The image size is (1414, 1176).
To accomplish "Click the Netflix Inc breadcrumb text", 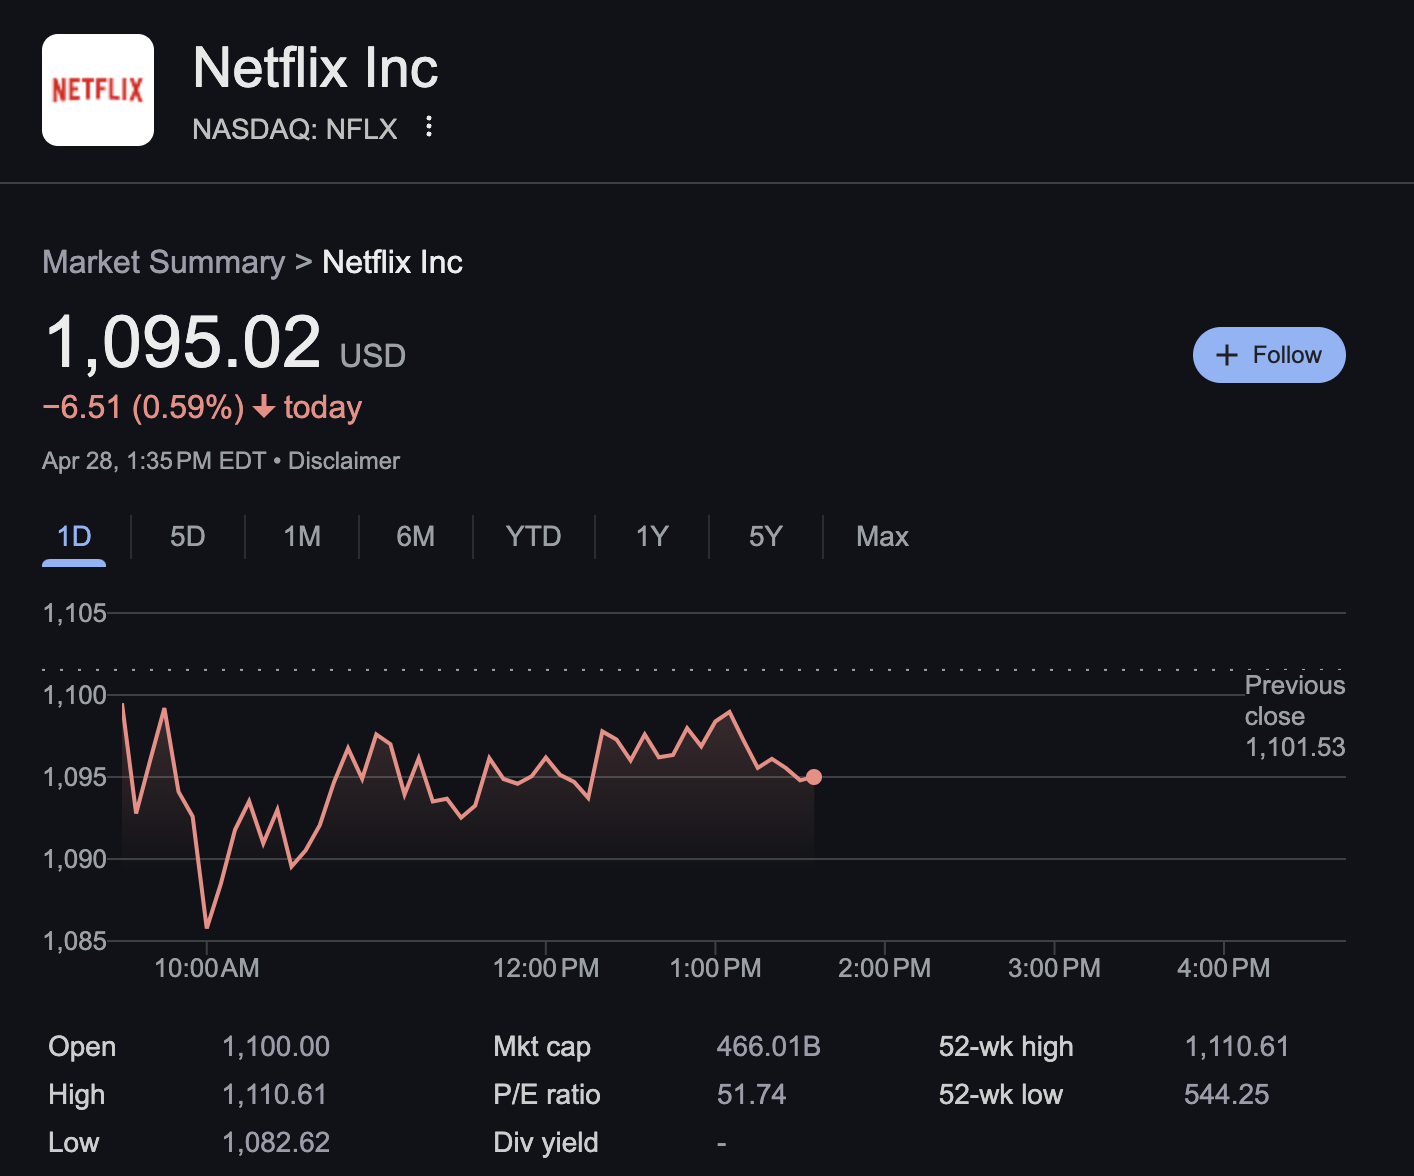I will [393, 262].
